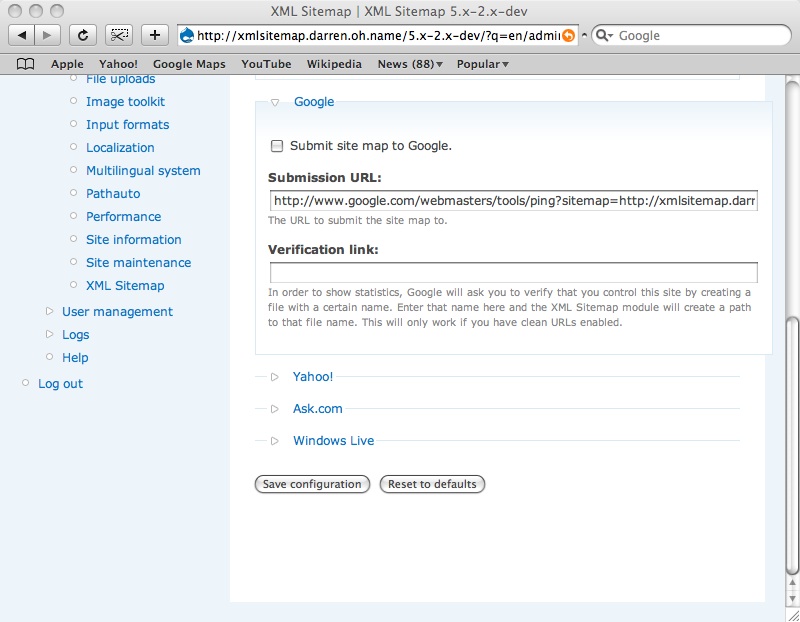Click the Log out link
The width and height of the screenshot is (800, 622).
coord(60,384)
